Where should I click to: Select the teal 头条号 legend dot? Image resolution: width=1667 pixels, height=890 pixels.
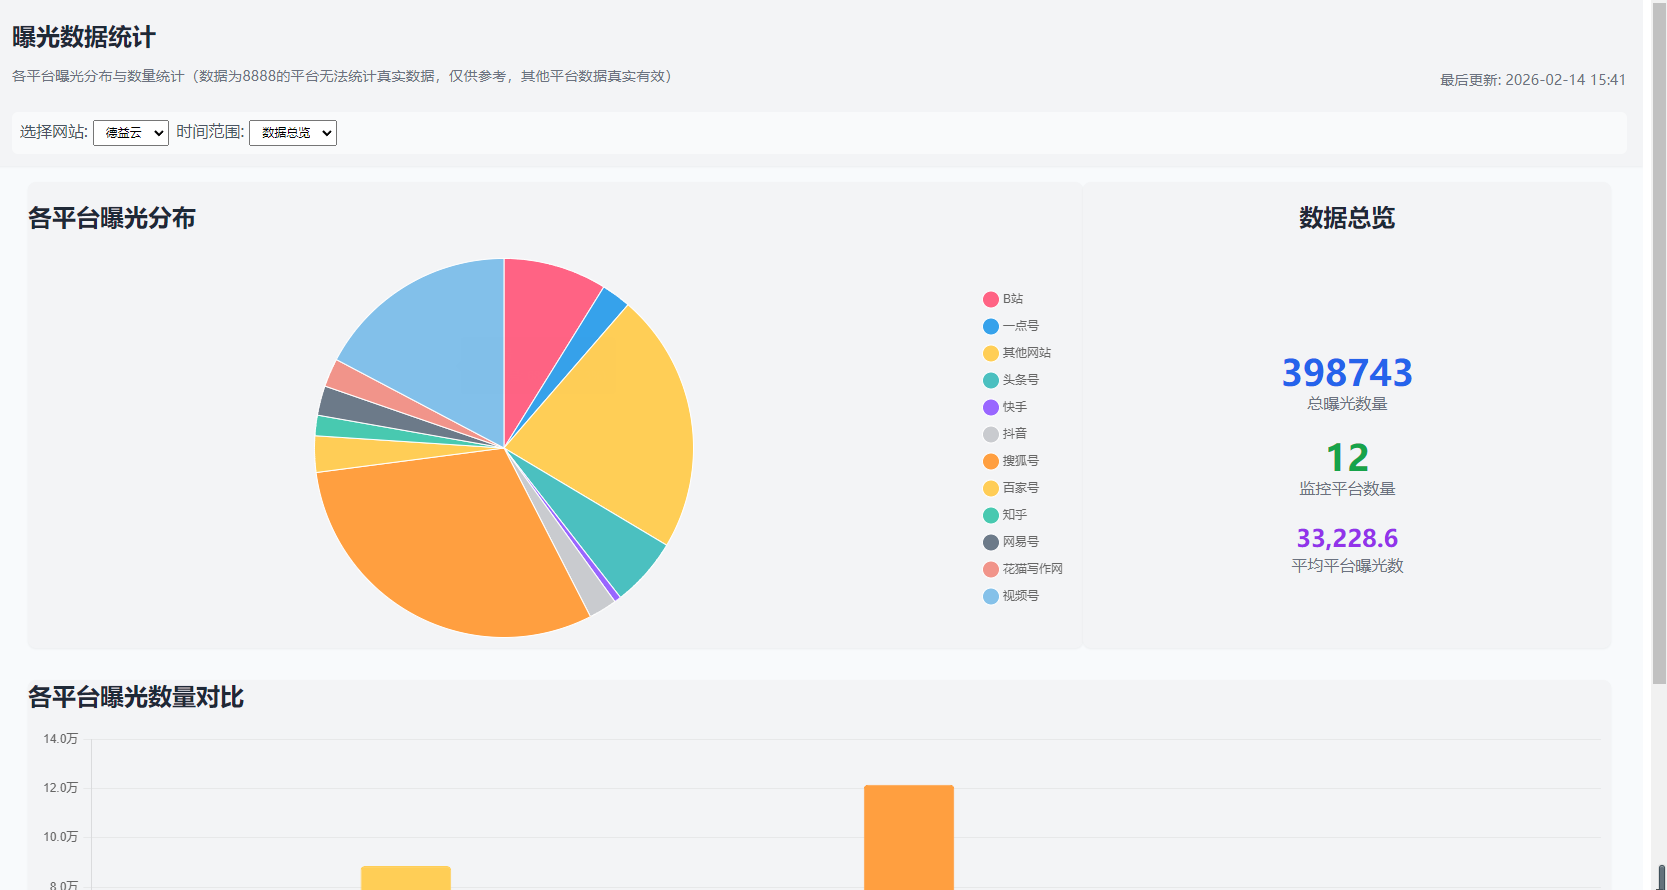[990, 380]
